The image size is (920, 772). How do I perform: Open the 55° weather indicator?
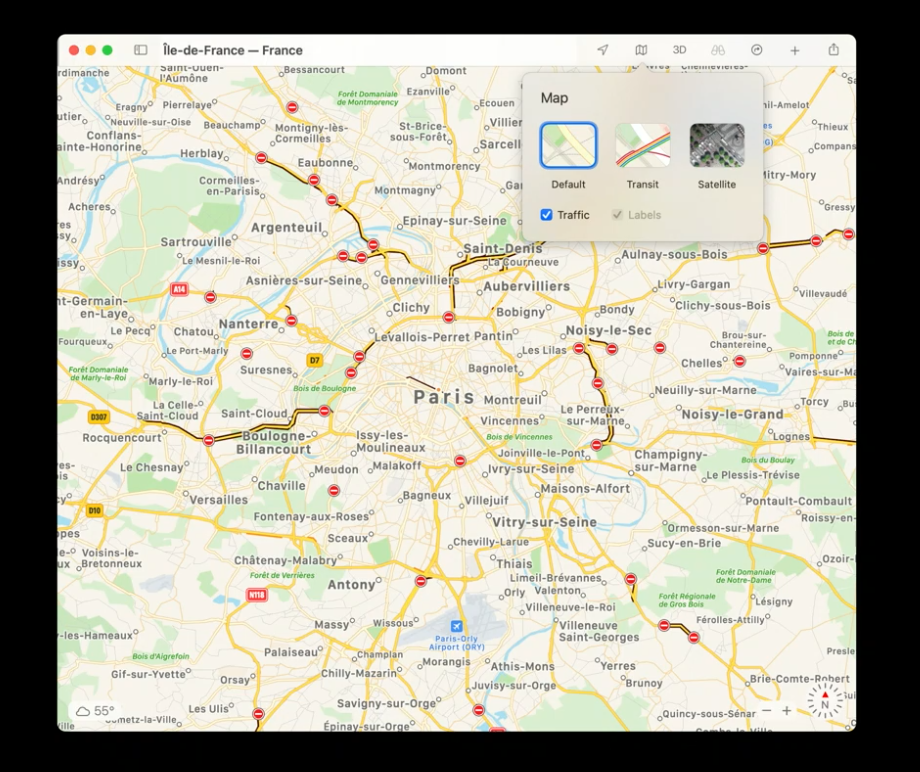(x=95, y=711)
